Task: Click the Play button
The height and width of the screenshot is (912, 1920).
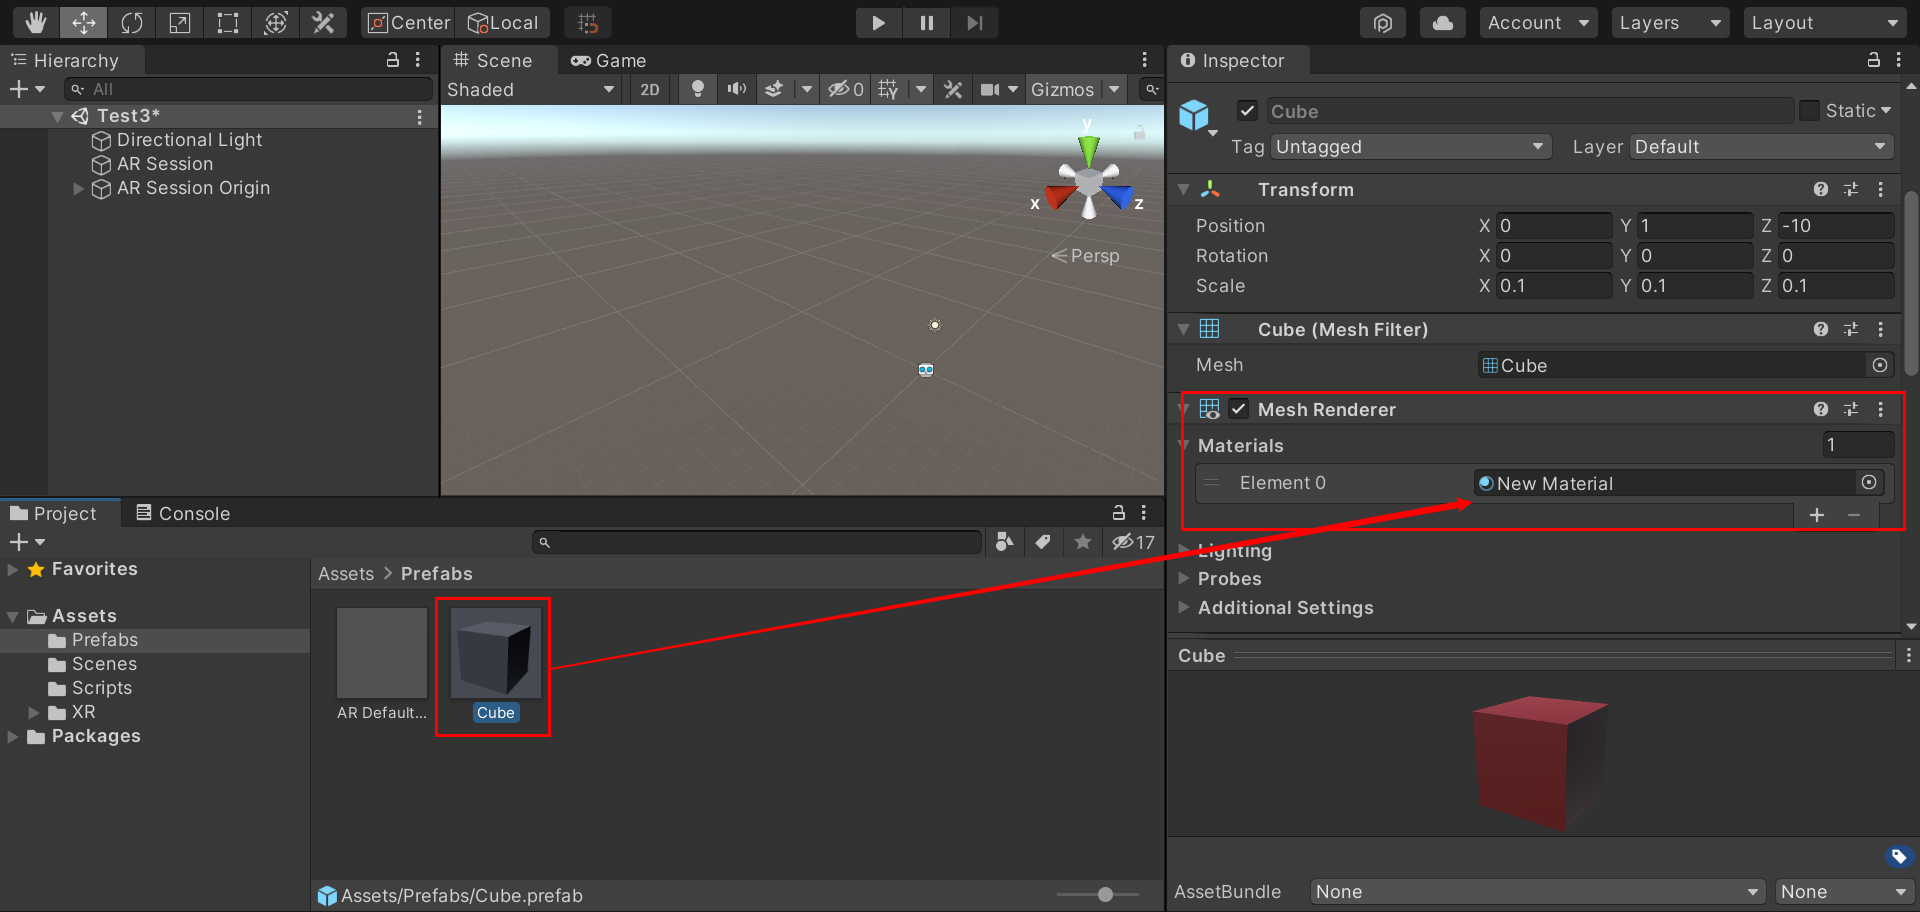Action: tap(879, 22)
